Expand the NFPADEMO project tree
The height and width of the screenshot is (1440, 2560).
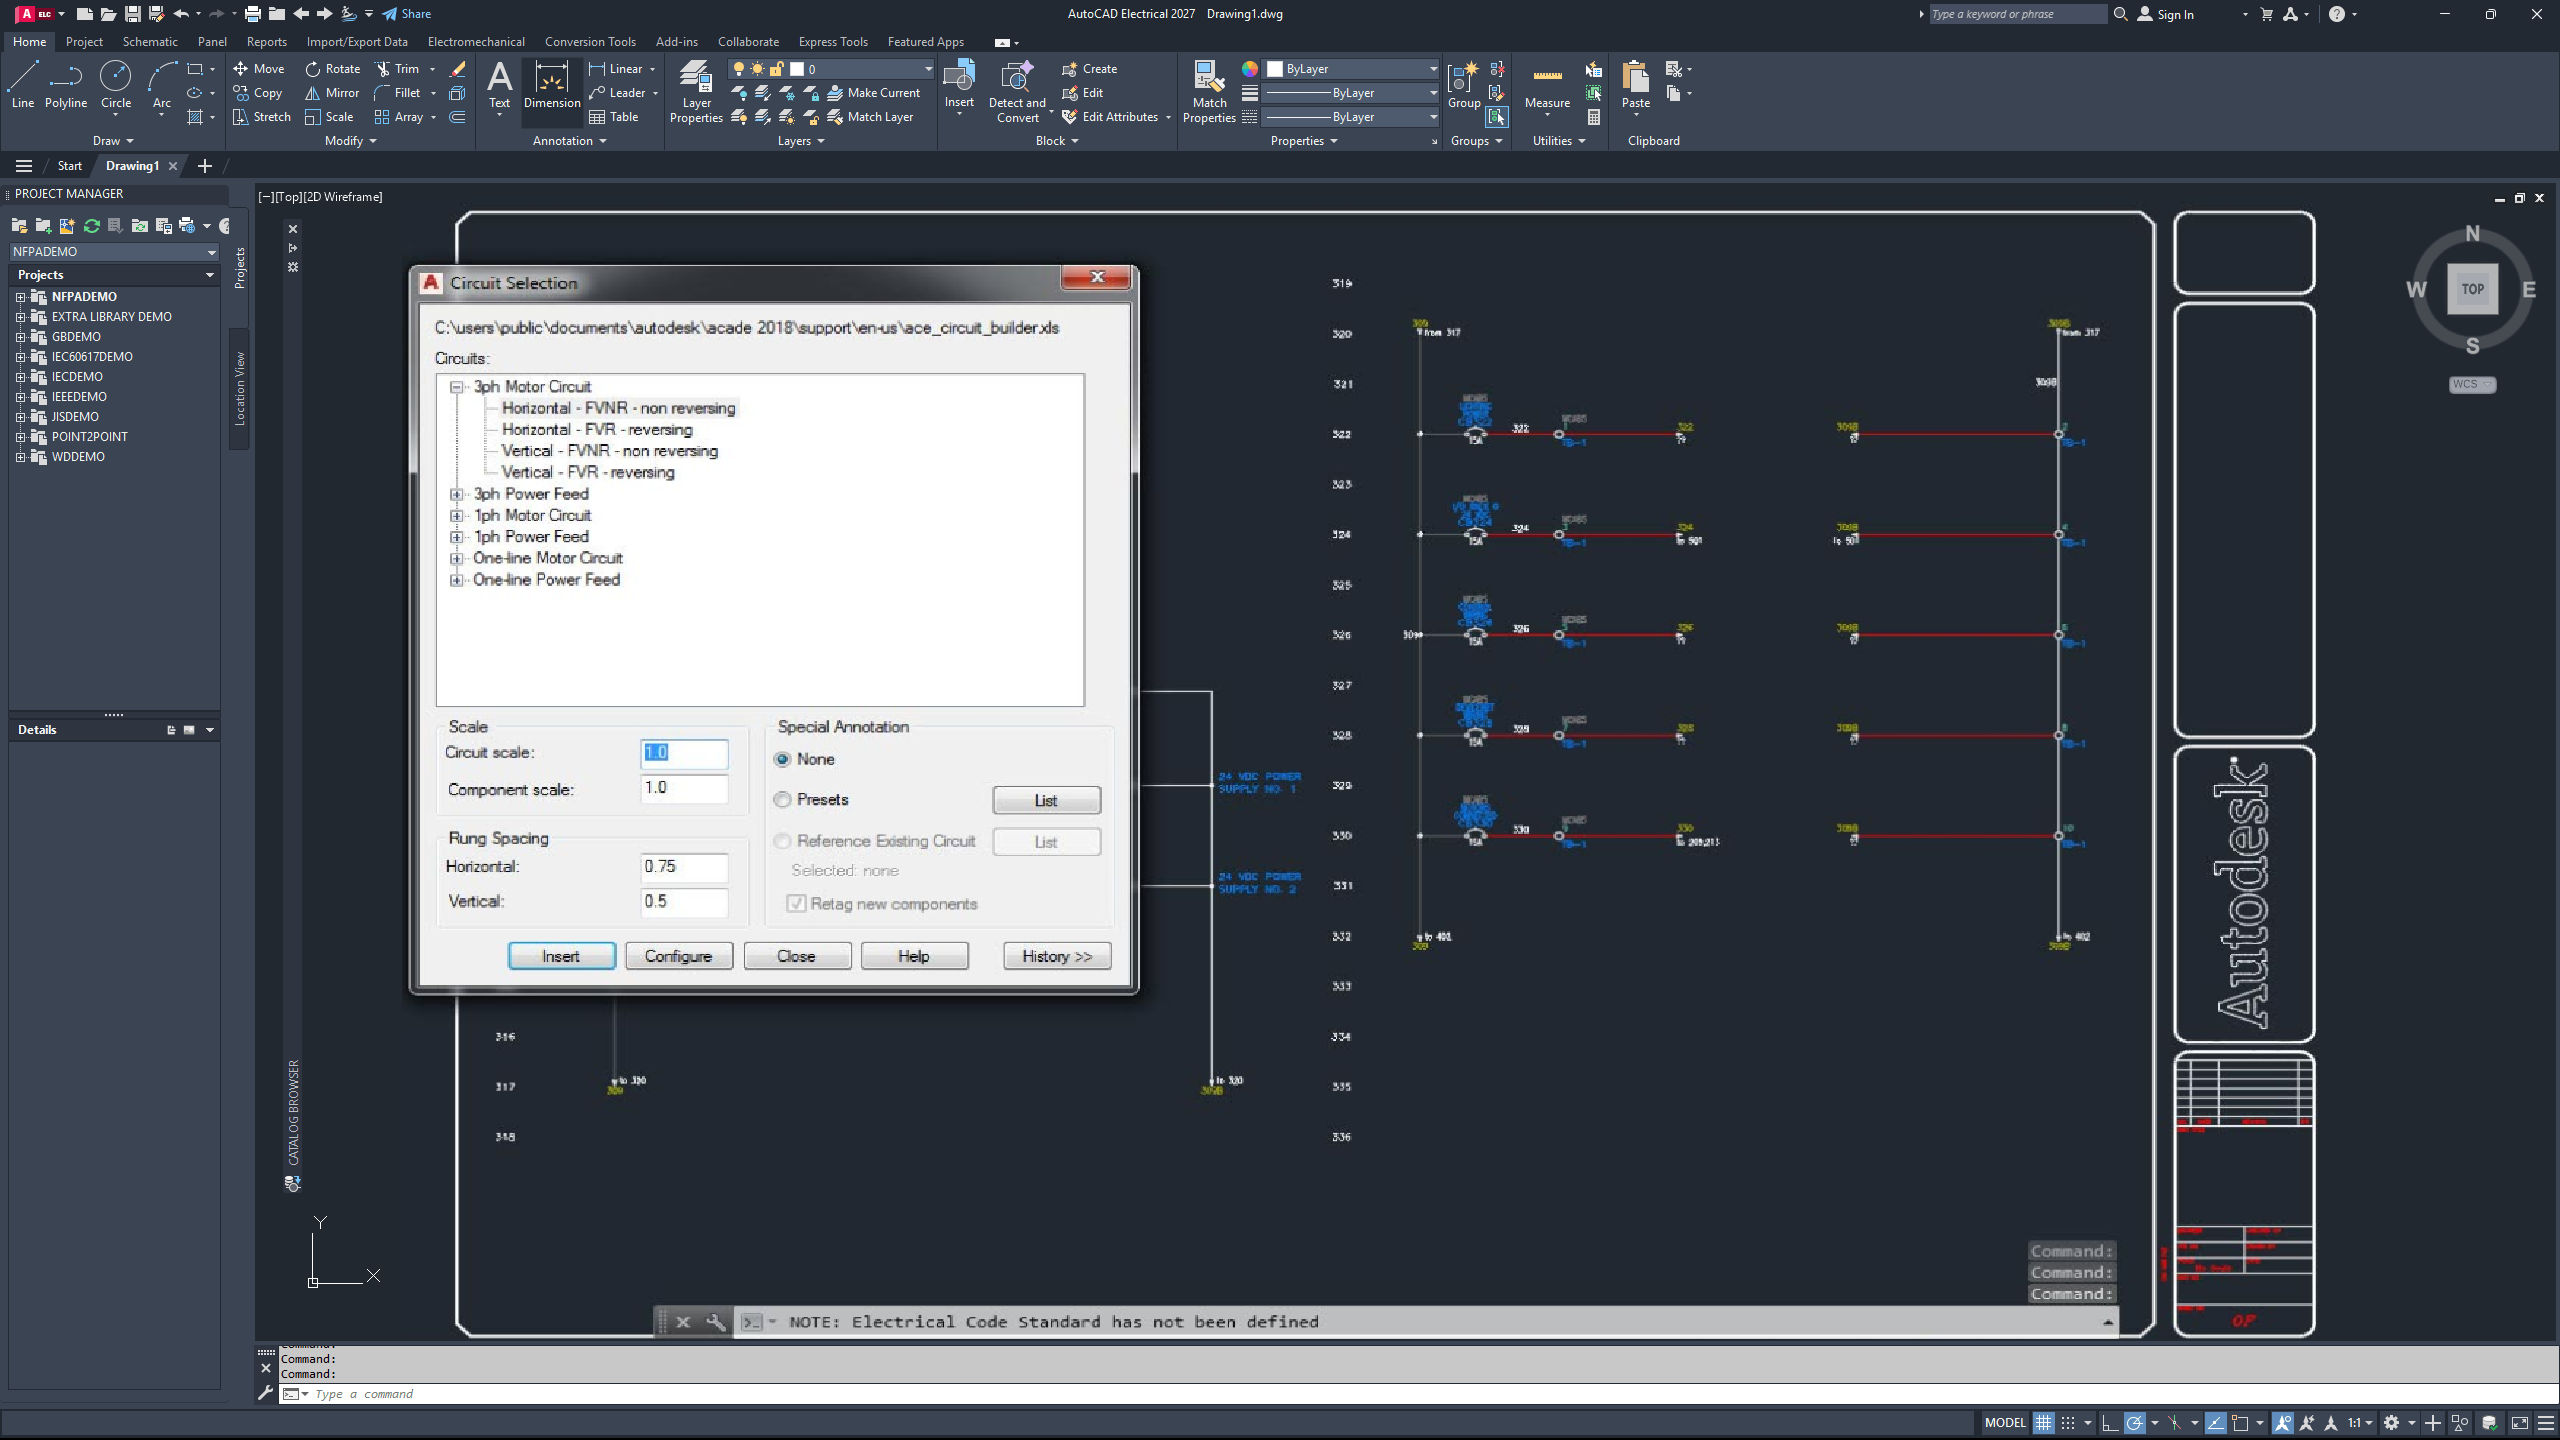coord(20,297)
